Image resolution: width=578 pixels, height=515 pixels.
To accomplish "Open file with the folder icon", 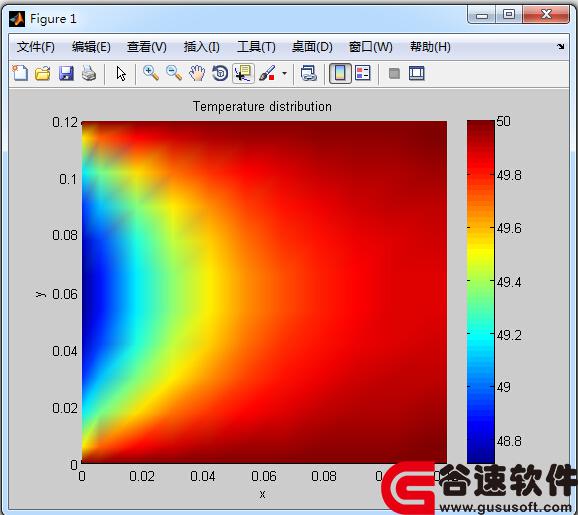I will (43, 73).
